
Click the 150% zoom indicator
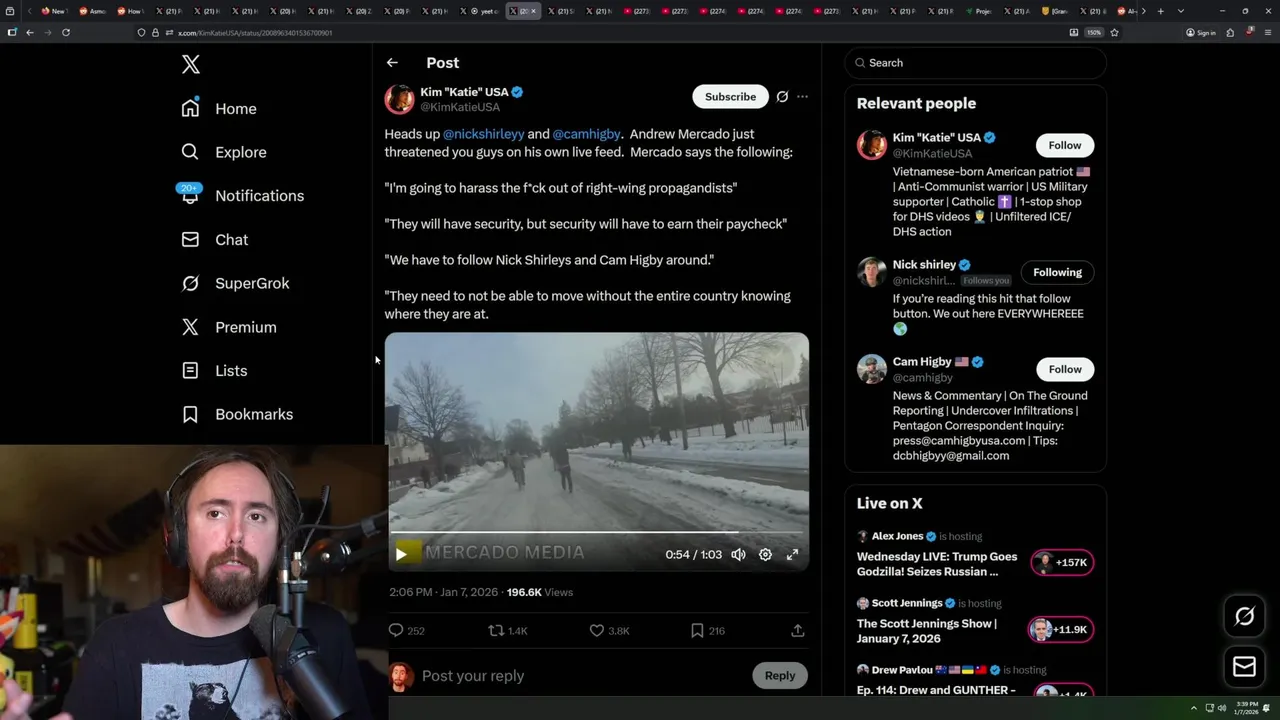click(1094, 33)
